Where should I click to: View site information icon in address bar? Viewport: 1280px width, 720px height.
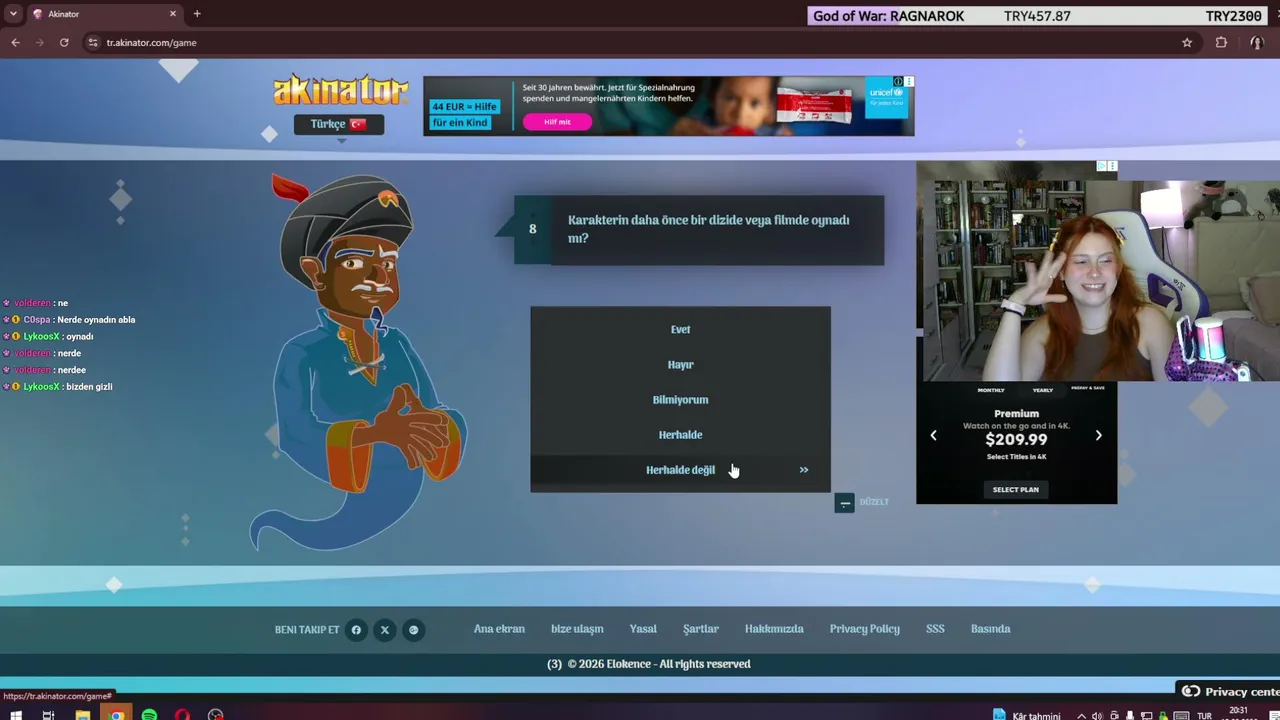[x=93, y=43]
